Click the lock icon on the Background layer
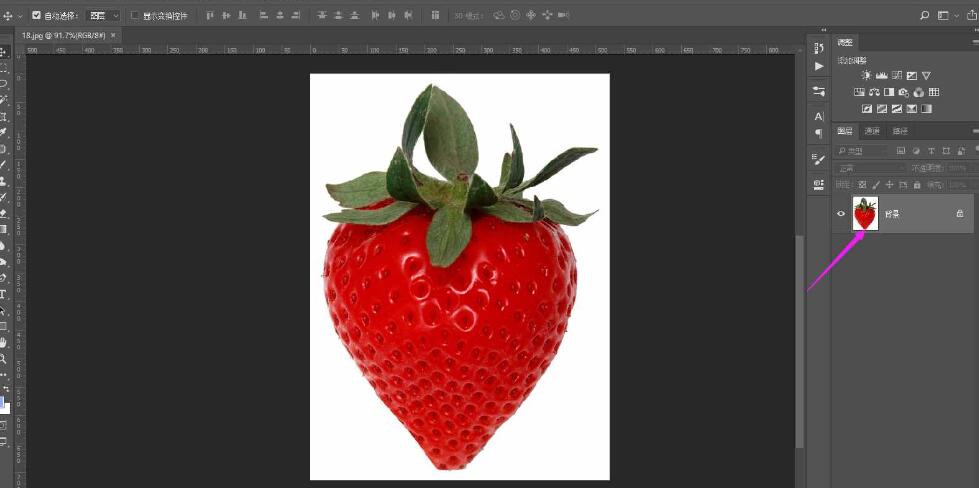 pyautogui.click(x=959, y=213)
